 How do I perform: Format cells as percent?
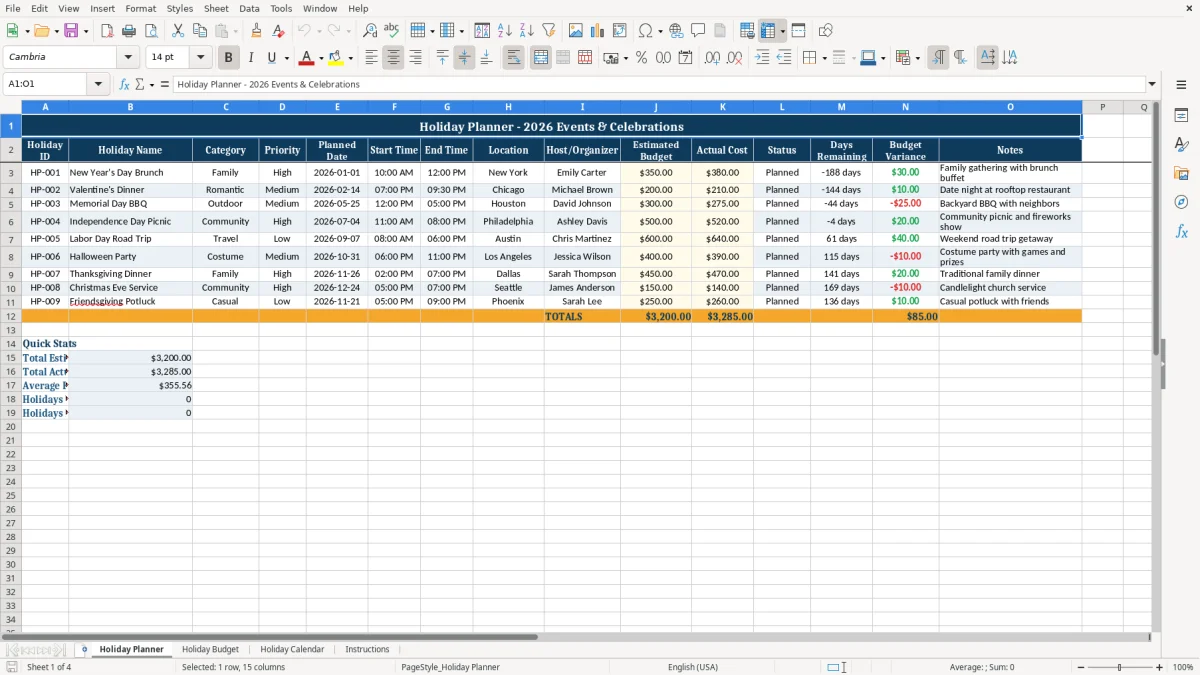point(641,58)
